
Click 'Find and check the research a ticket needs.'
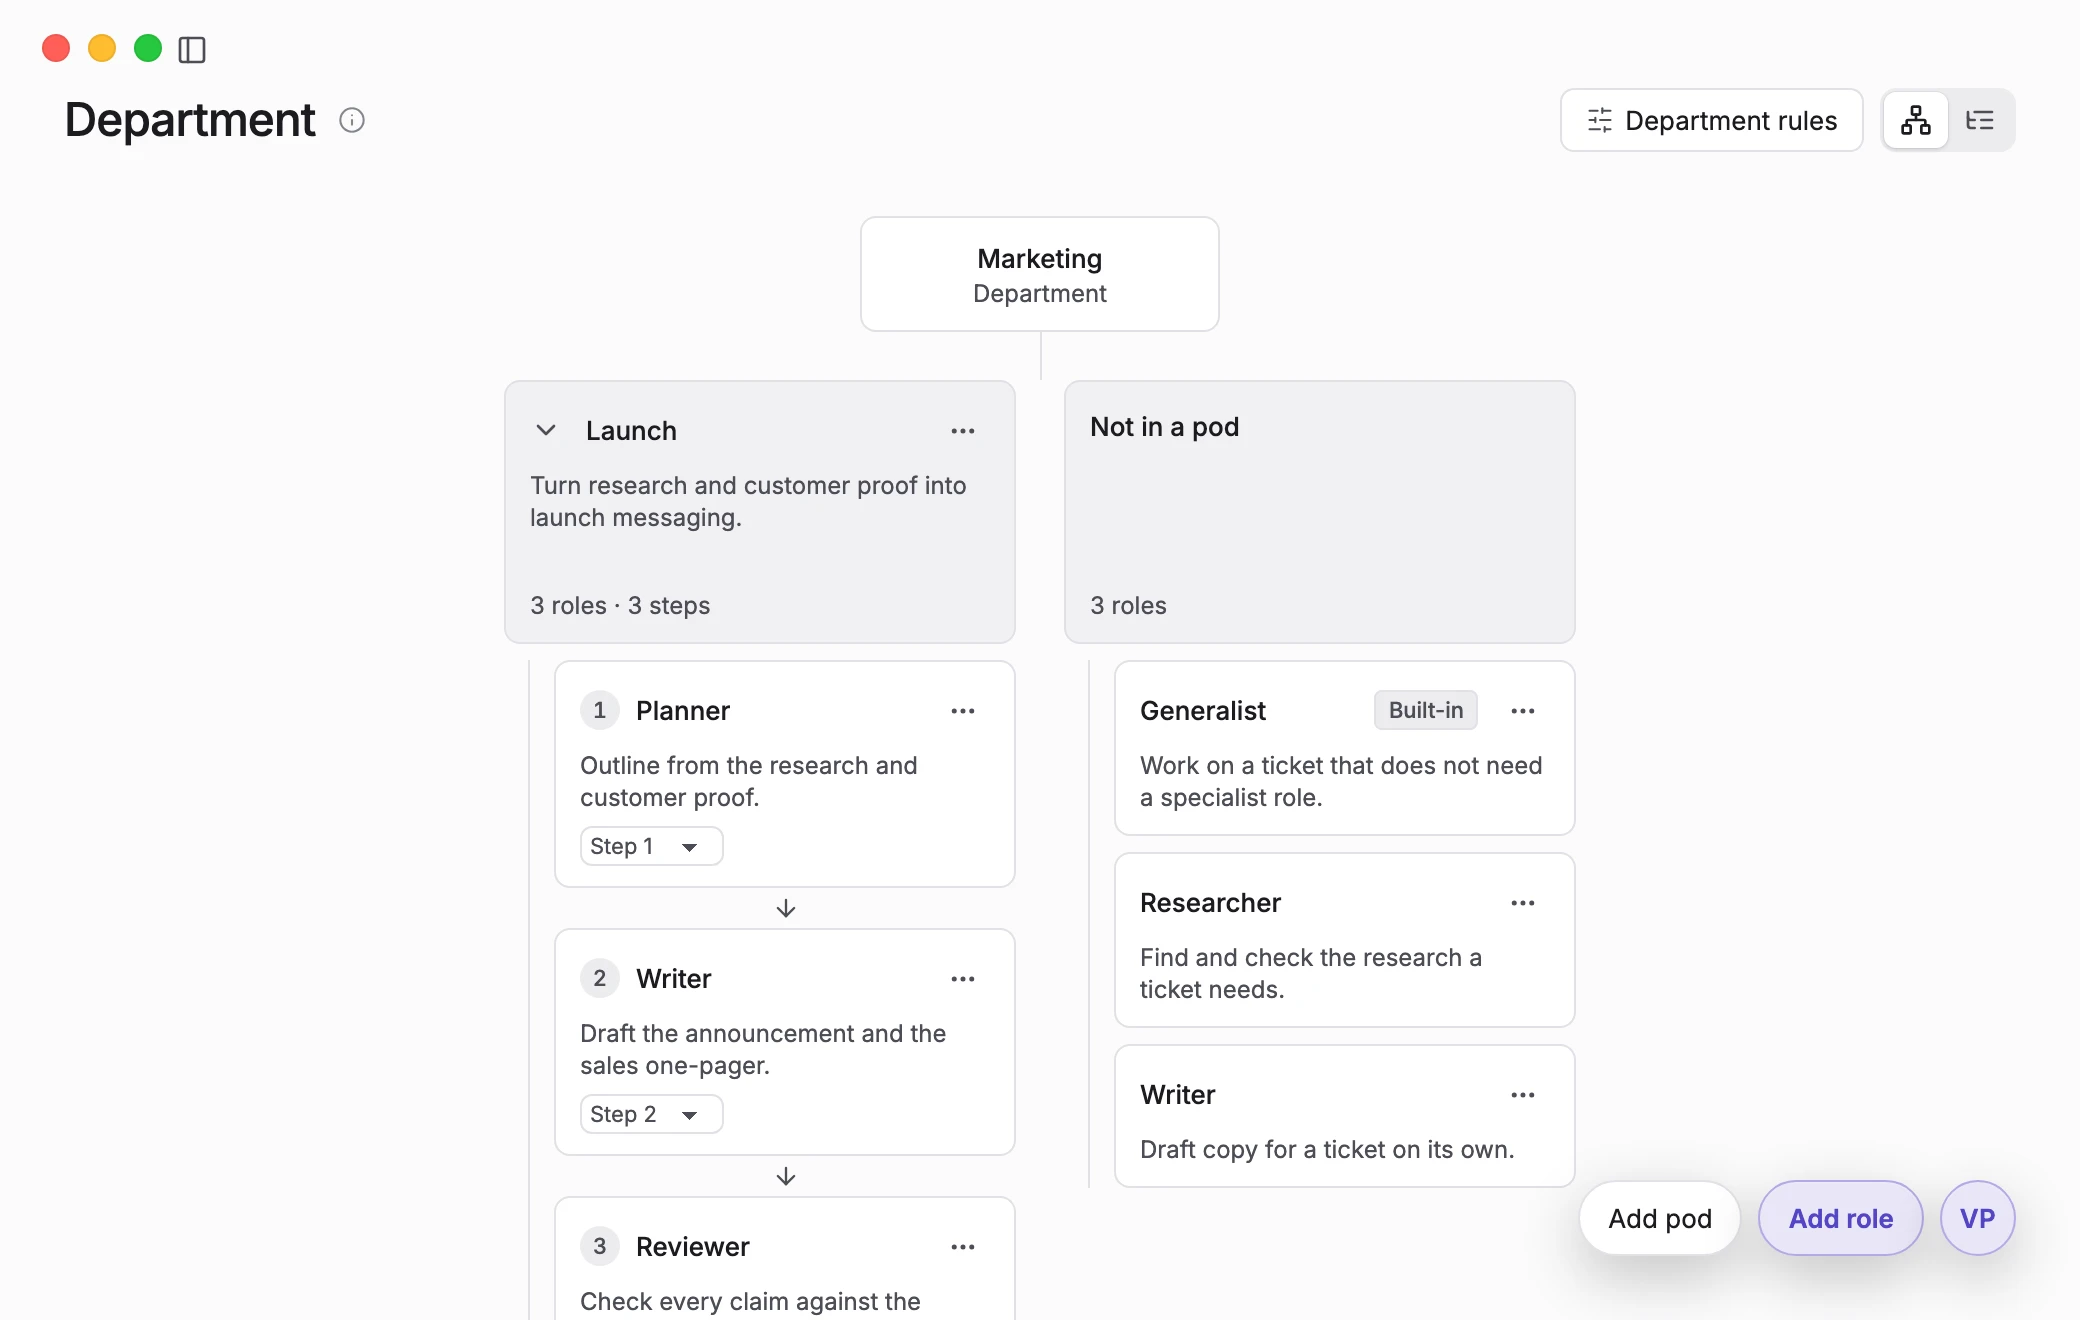click(1311, 973)
